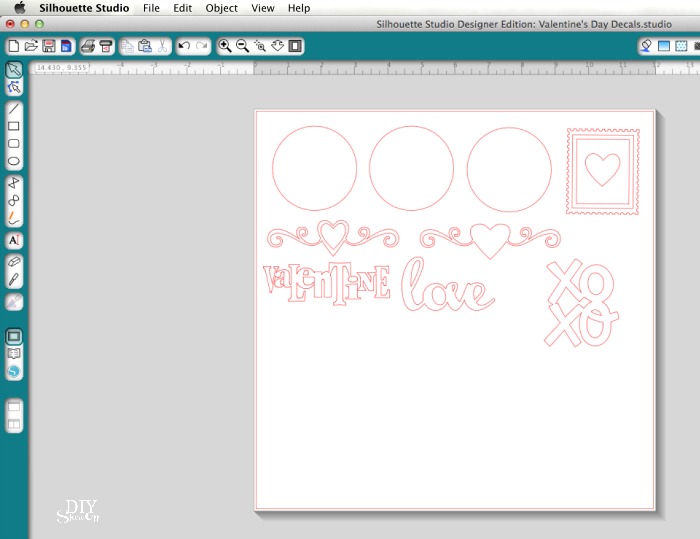Open the Fill Gradient panel icon
700x539 pixels.
663,46
